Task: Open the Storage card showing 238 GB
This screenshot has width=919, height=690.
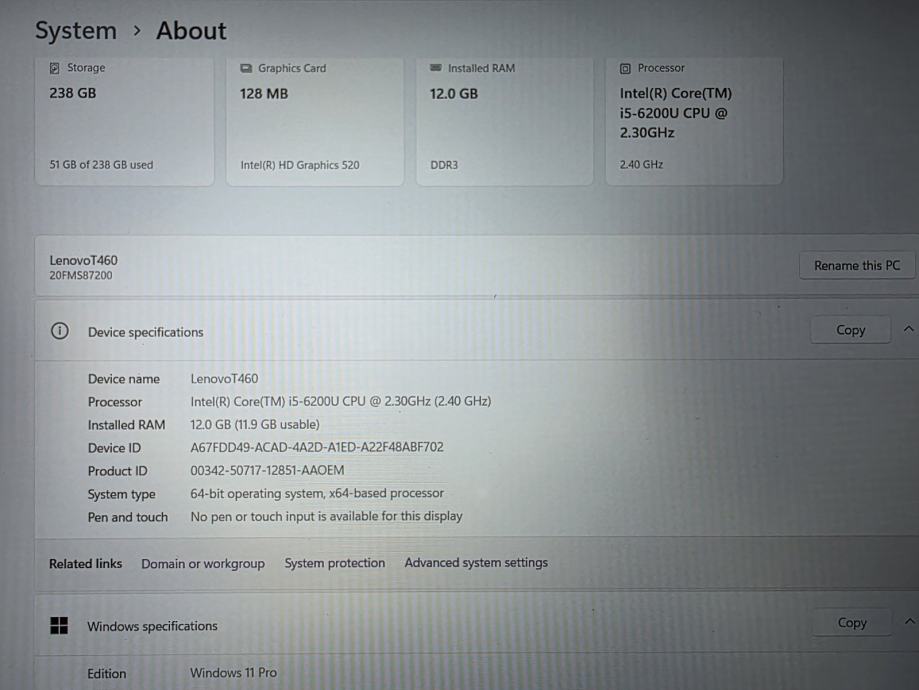Action: coord(124,121)
